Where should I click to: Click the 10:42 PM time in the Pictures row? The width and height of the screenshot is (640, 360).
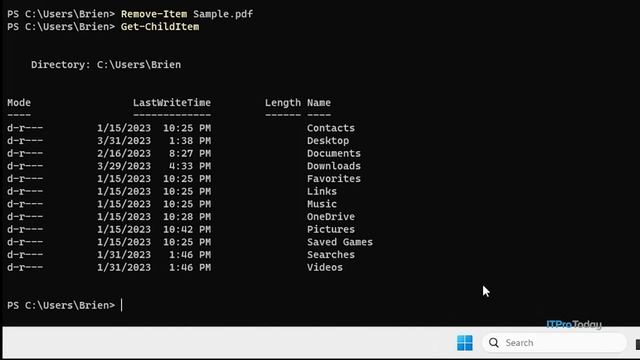[187, 229]
